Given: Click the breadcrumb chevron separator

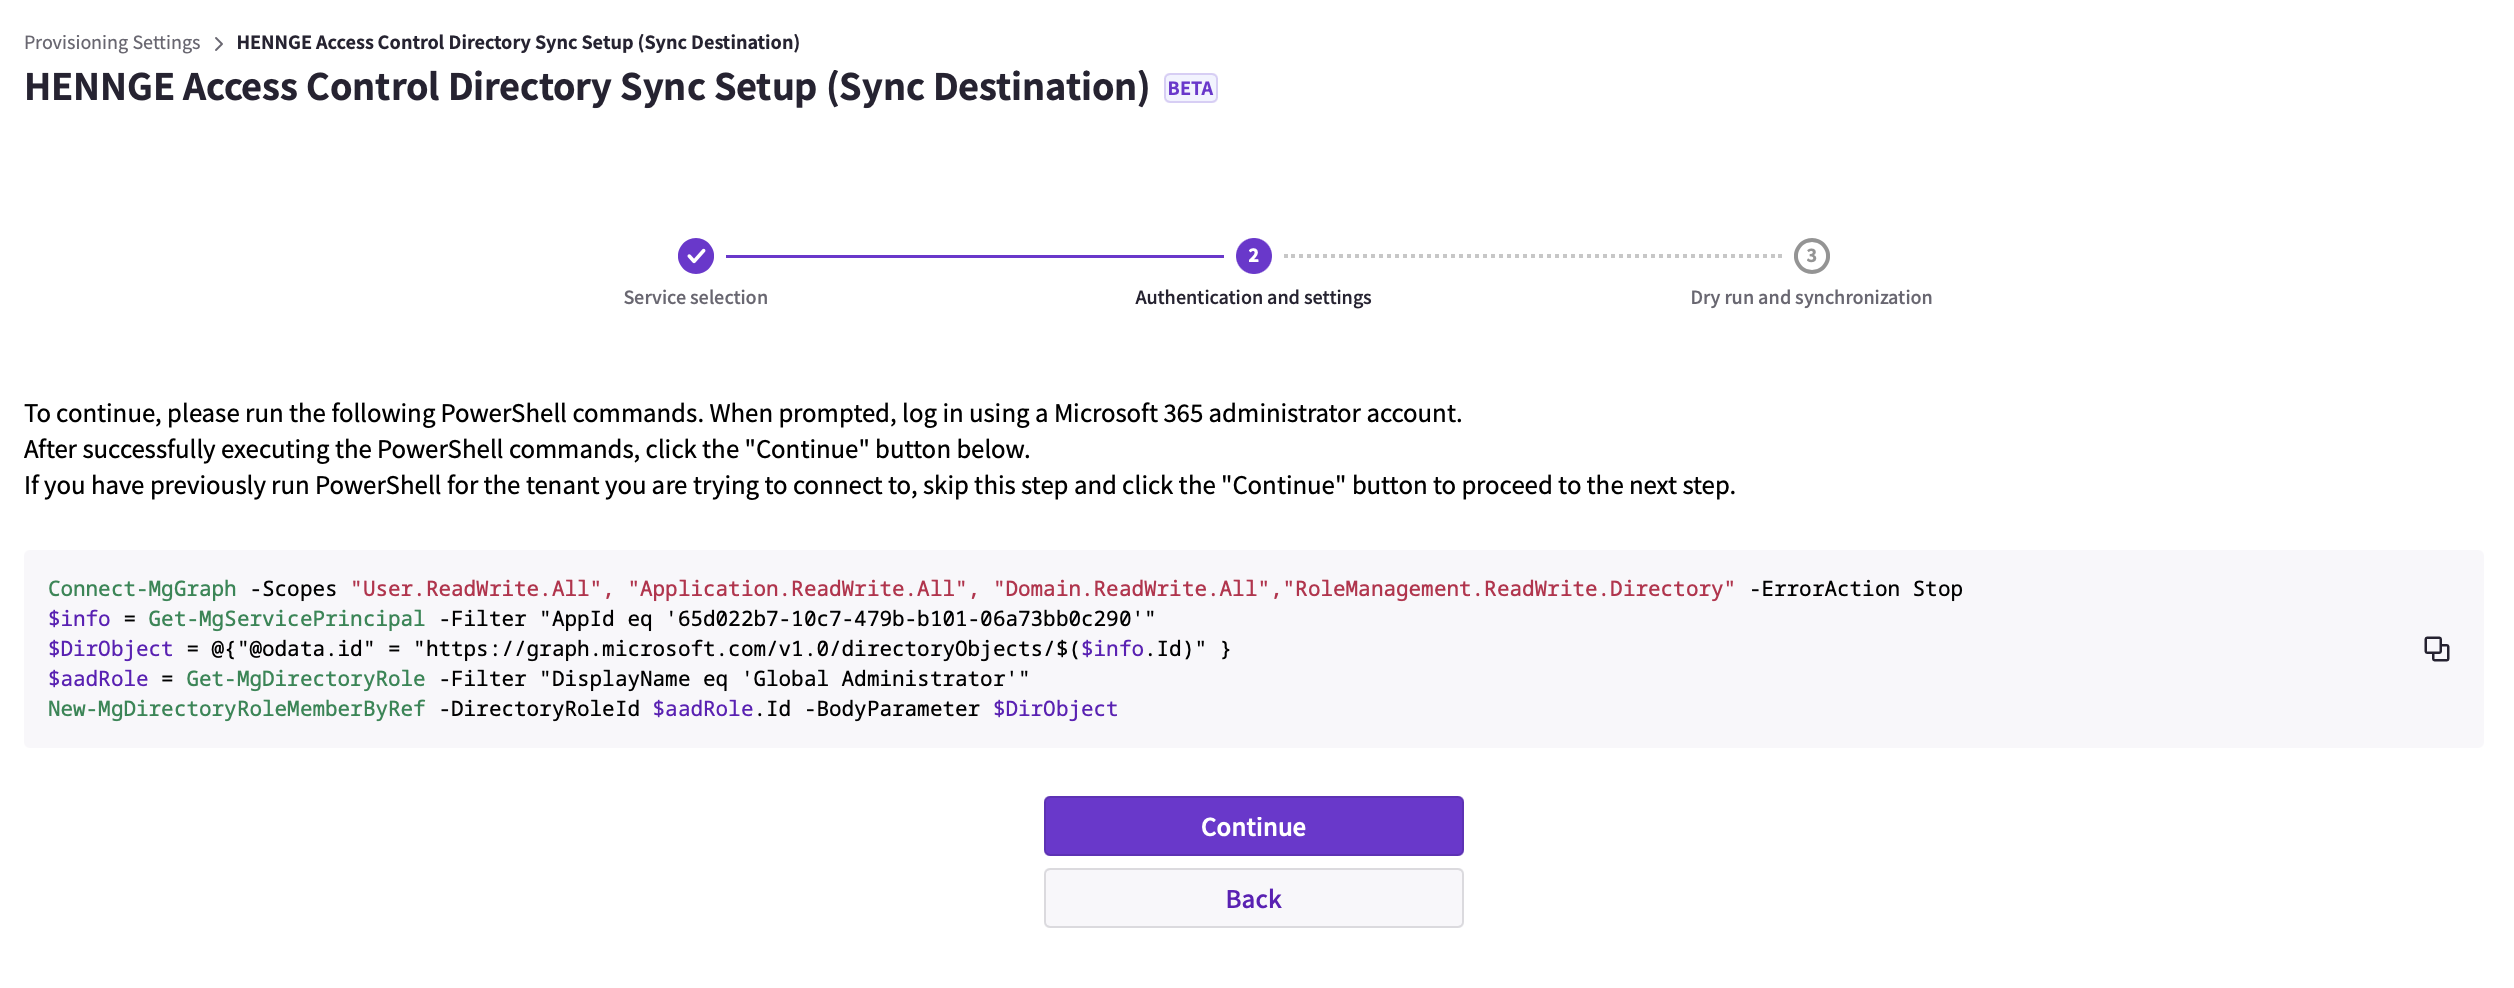Looking at the screenshot, I should point(218,43).
